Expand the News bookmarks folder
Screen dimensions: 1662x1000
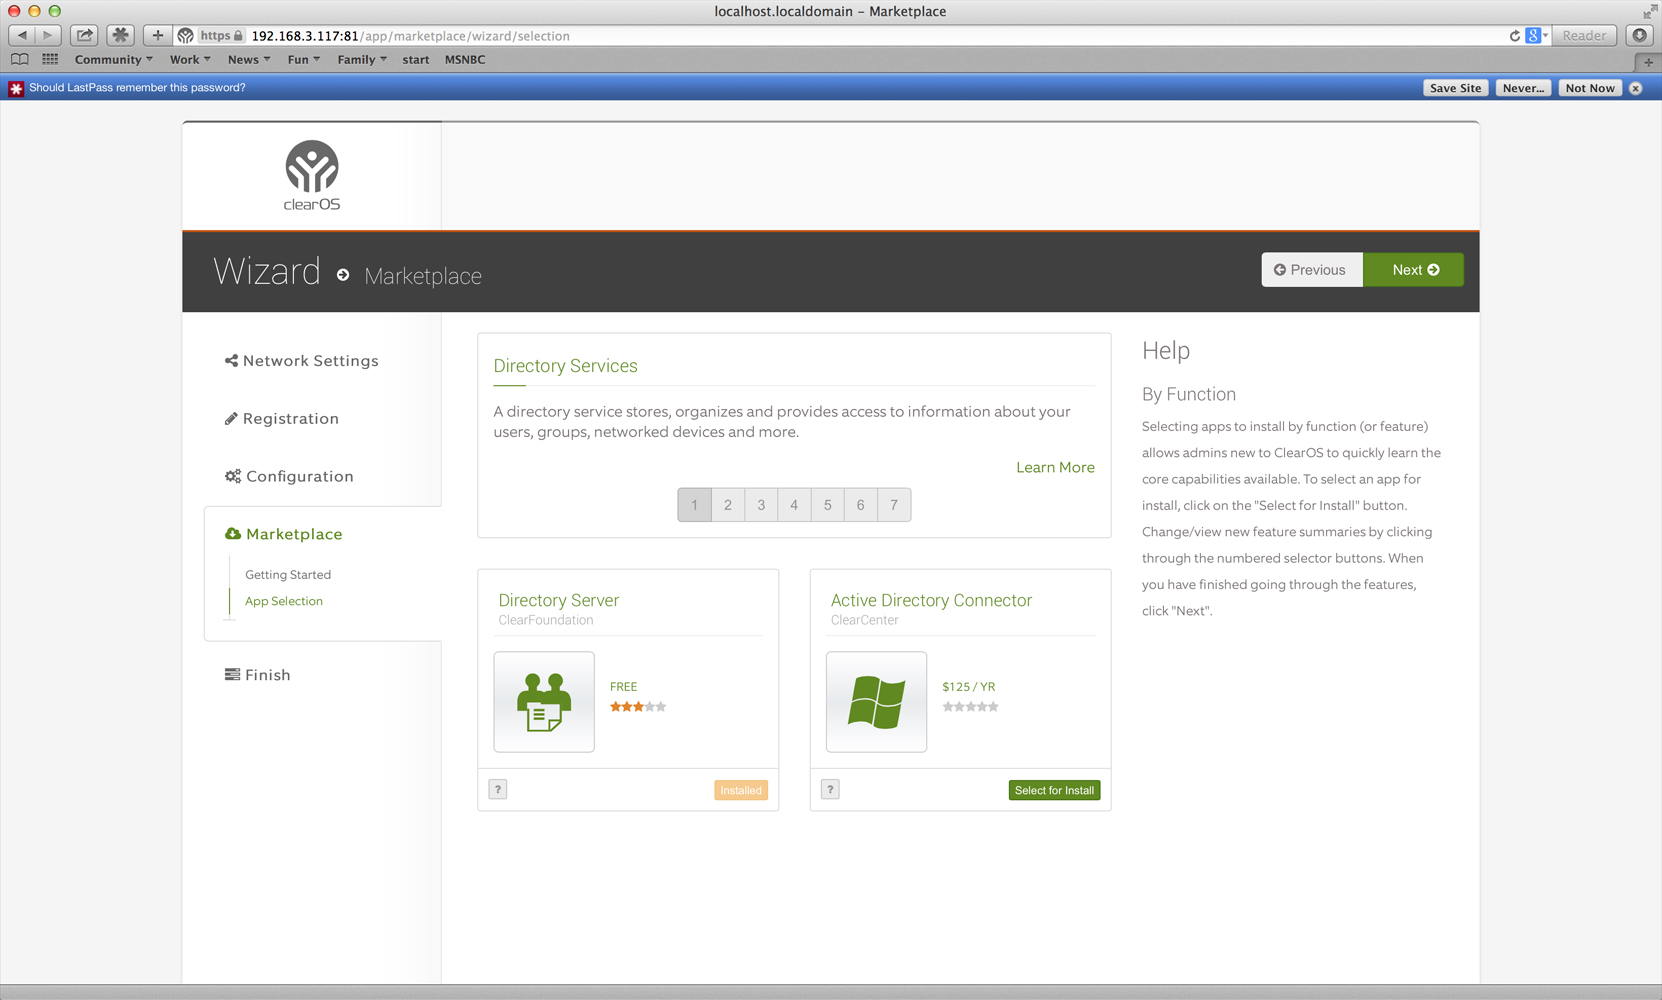[x=249, y=60]
